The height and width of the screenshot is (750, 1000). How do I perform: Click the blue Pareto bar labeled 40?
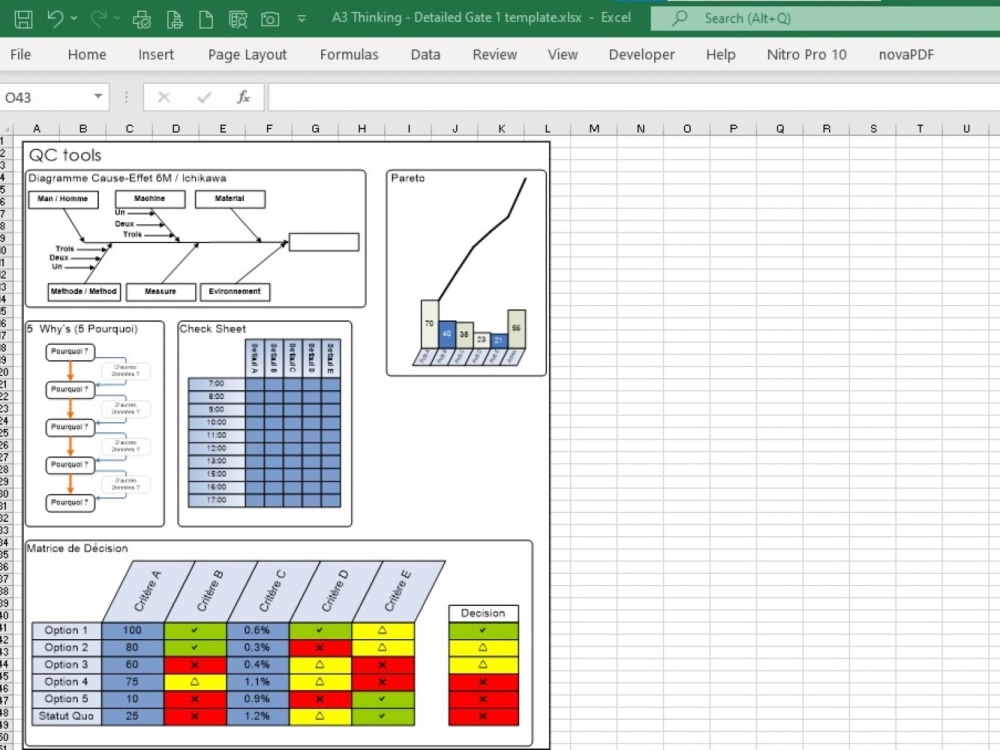click(447, 334)
